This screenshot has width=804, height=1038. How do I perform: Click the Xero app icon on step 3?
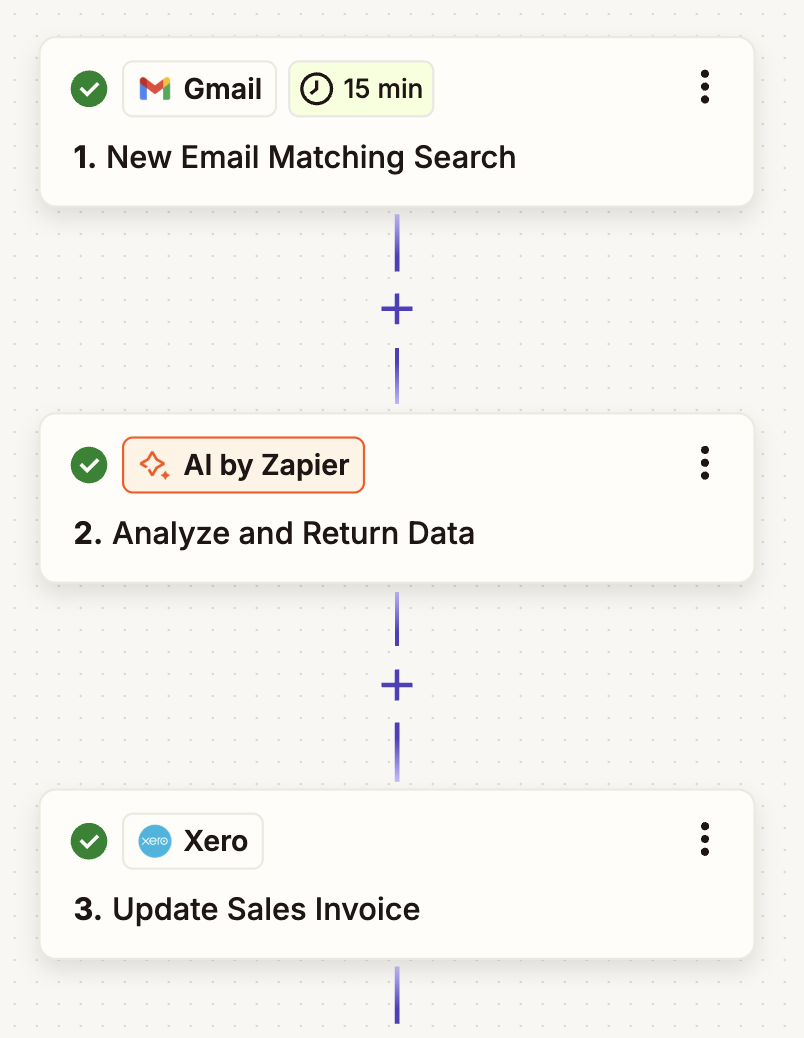tap(155, 841)
